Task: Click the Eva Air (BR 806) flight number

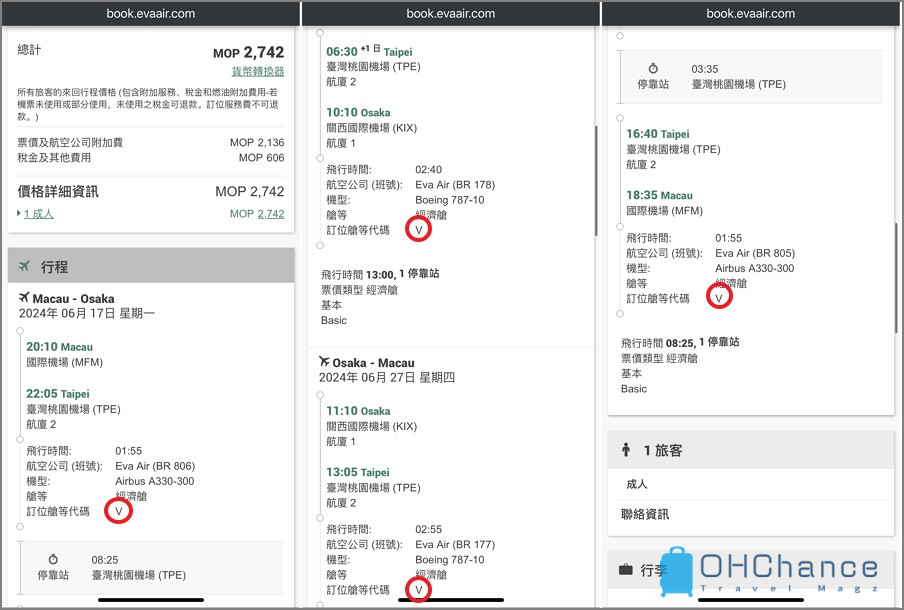Action: point(155,466)
